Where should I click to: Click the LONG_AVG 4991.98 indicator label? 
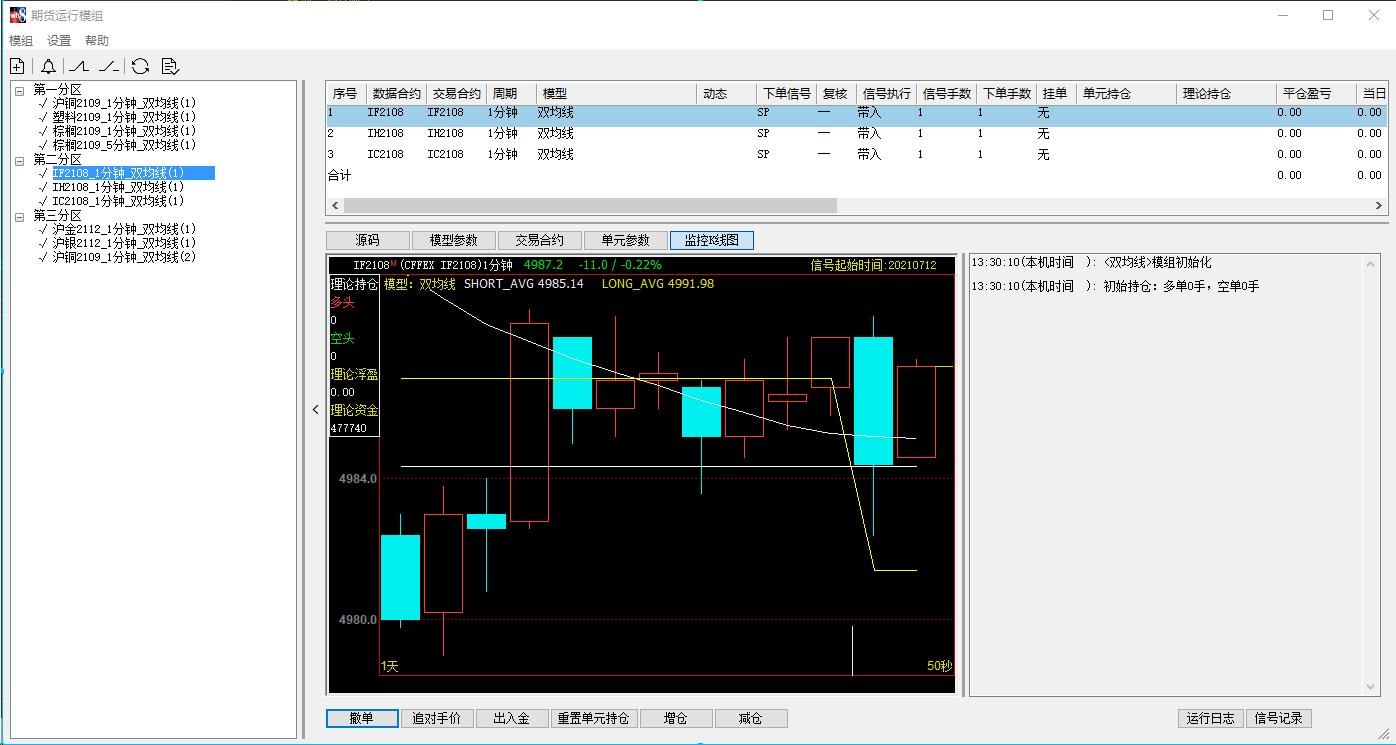click(658, 284)
